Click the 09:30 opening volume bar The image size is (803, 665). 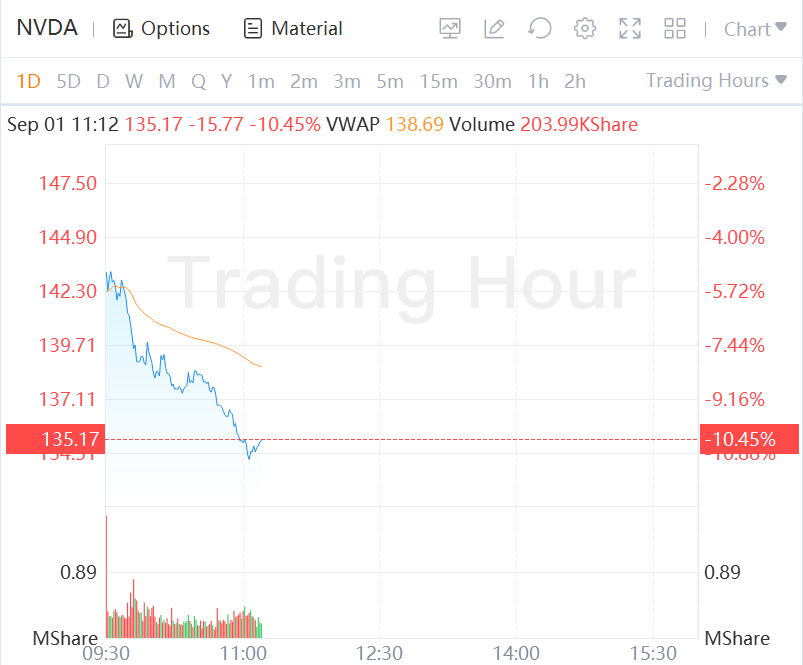coord(106,576)
